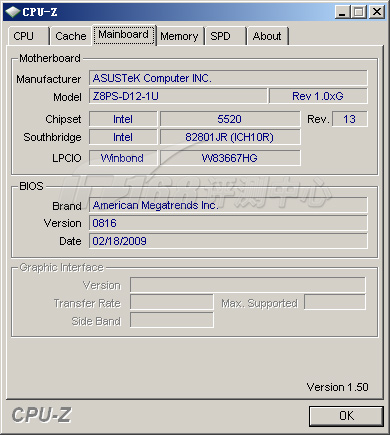Minimize the CPU-Z window

tap(342, 12)
